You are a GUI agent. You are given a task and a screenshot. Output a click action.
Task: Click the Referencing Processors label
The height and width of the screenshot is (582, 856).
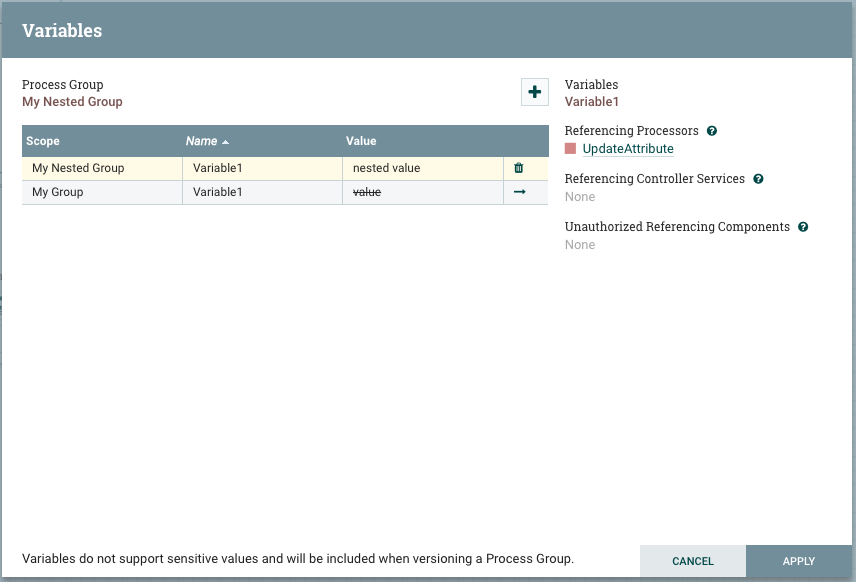(632, 131)
